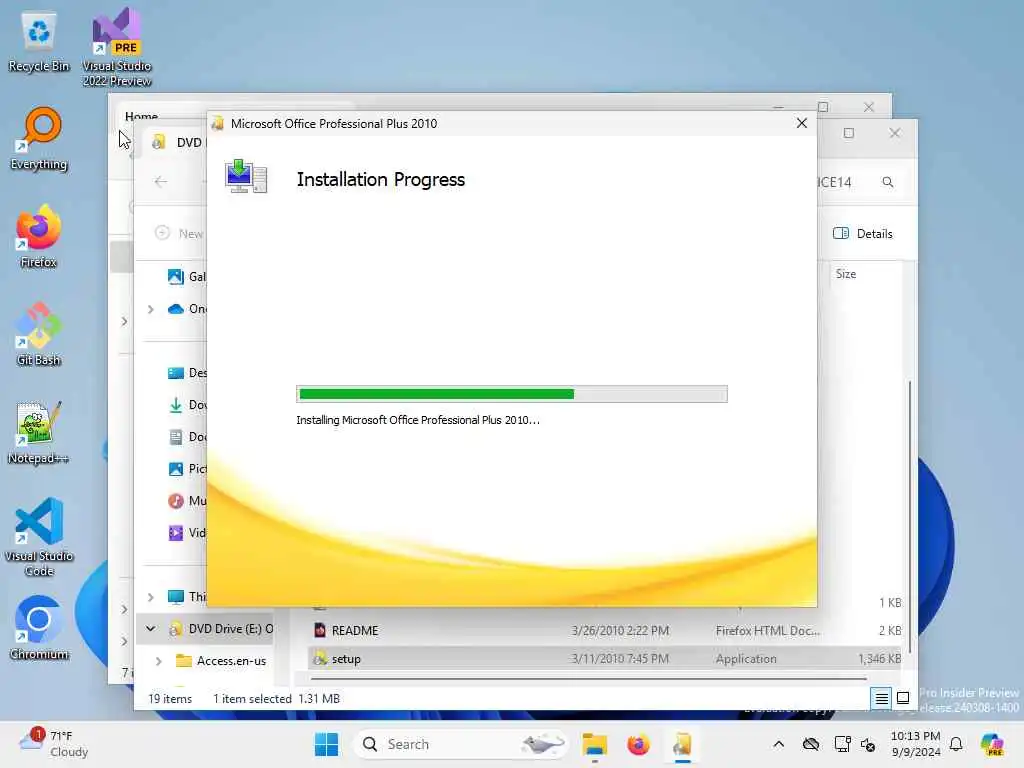Click the New button in File Explorer

pos(180,233)
